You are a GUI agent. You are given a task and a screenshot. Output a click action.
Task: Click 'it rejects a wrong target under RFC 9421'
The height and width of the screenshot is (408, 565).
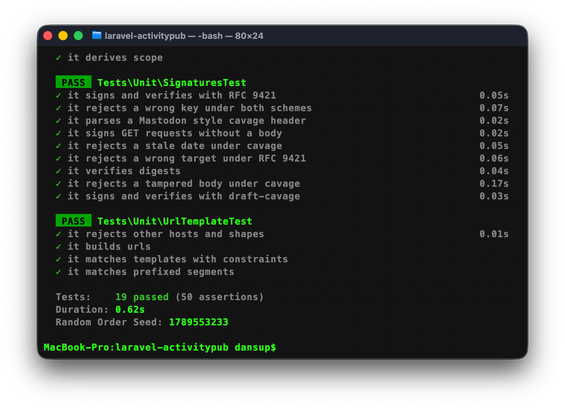point(187,159)
